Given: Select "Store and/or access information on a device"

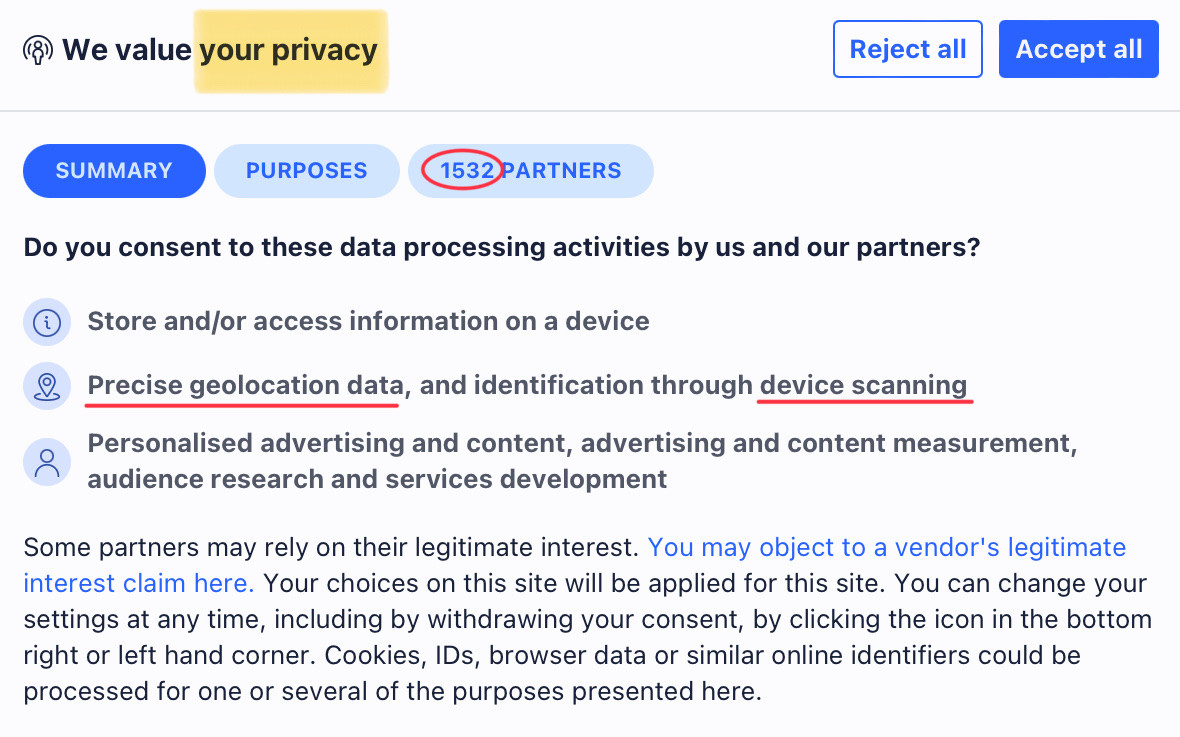Looking at the screenshot, I should coord(368,321).
